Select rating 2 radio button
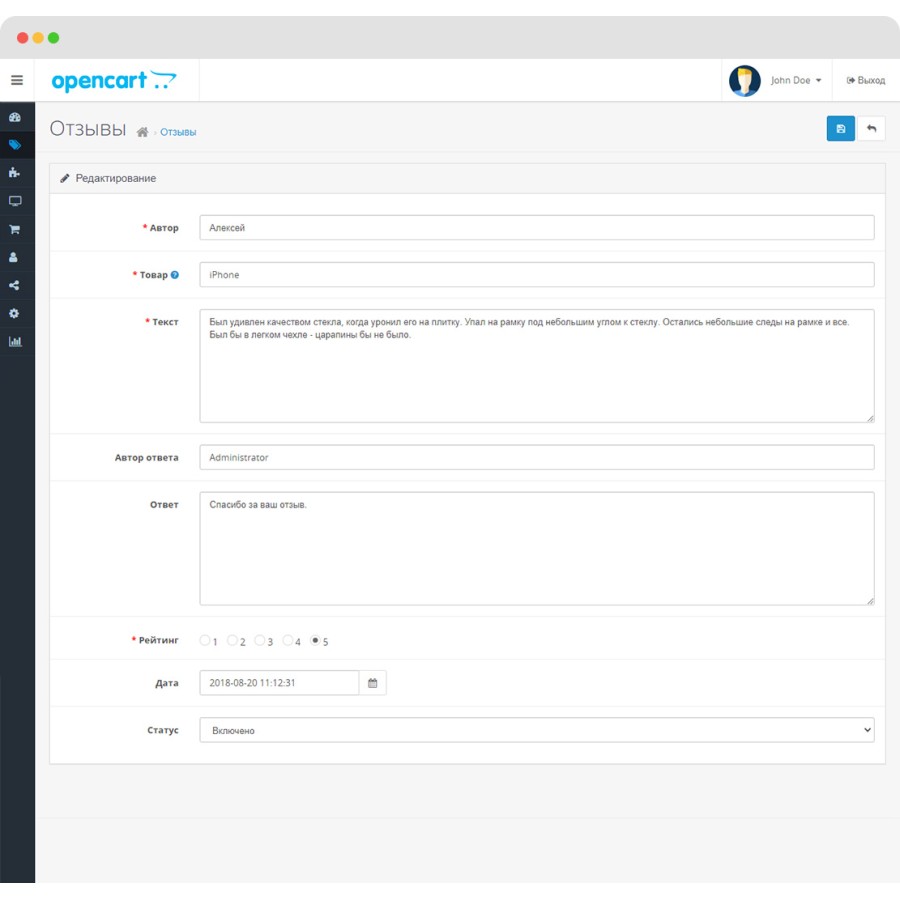The image size is (900, 900). (x=232, y=640)
